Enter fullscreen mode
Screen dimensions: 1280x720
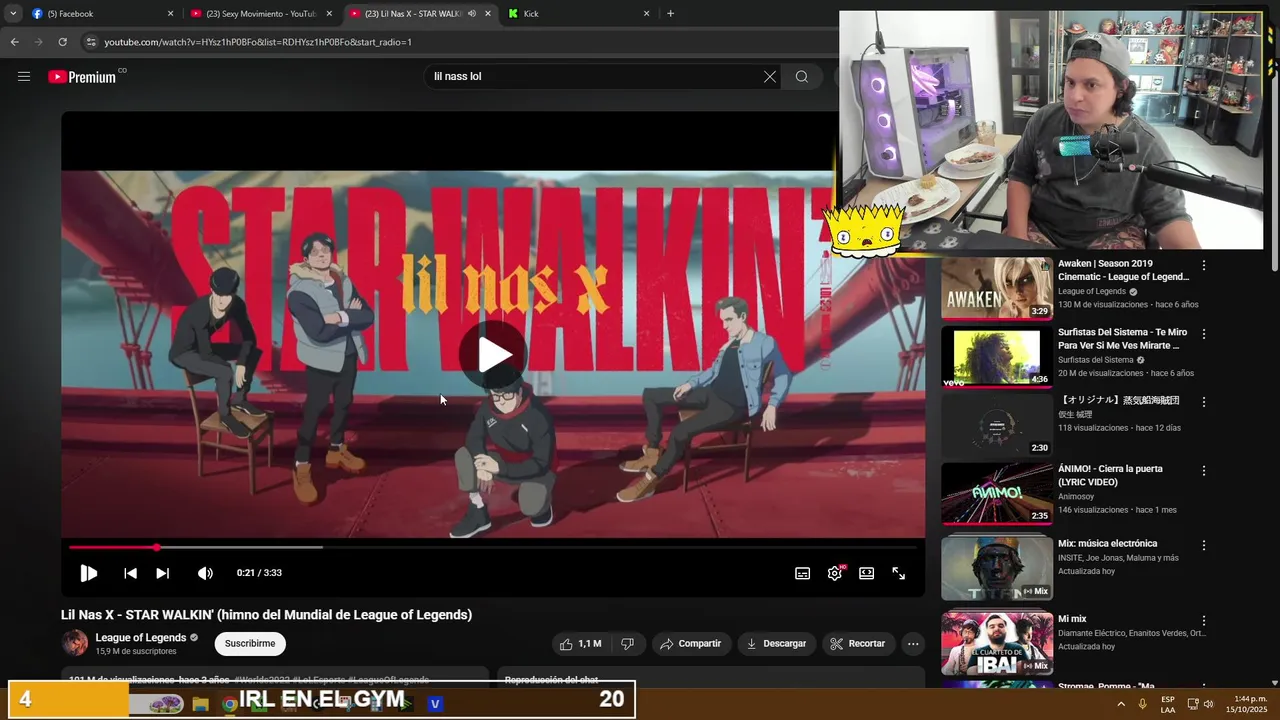[x=899, y=573]
